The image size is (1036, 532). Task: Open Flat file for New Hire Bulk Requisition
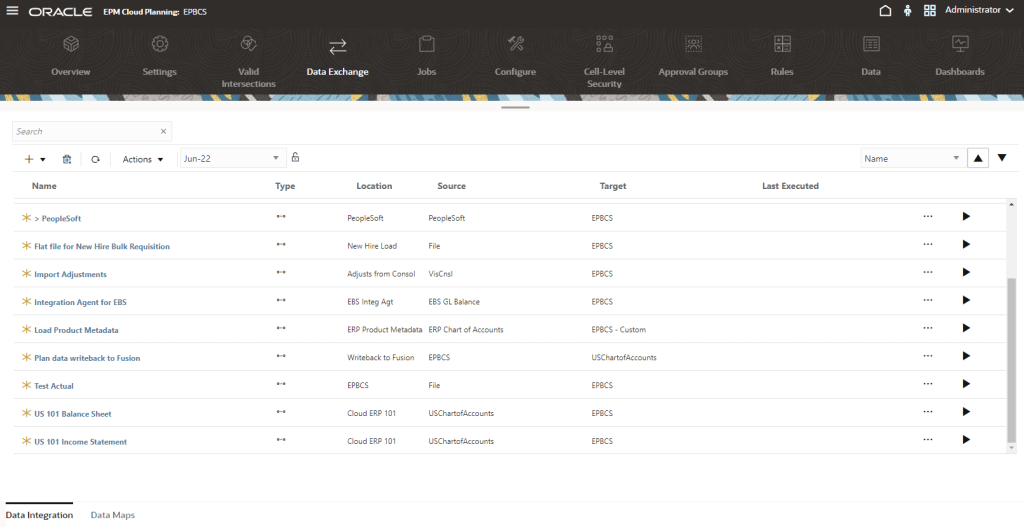click(102, 247)
